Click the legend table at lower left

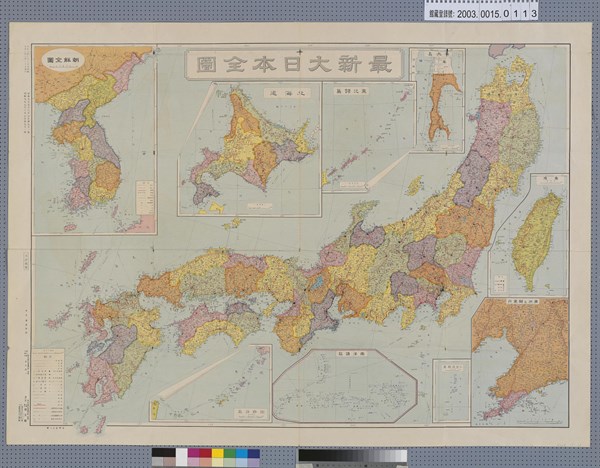pyautogui.click(x=47, y=386)
